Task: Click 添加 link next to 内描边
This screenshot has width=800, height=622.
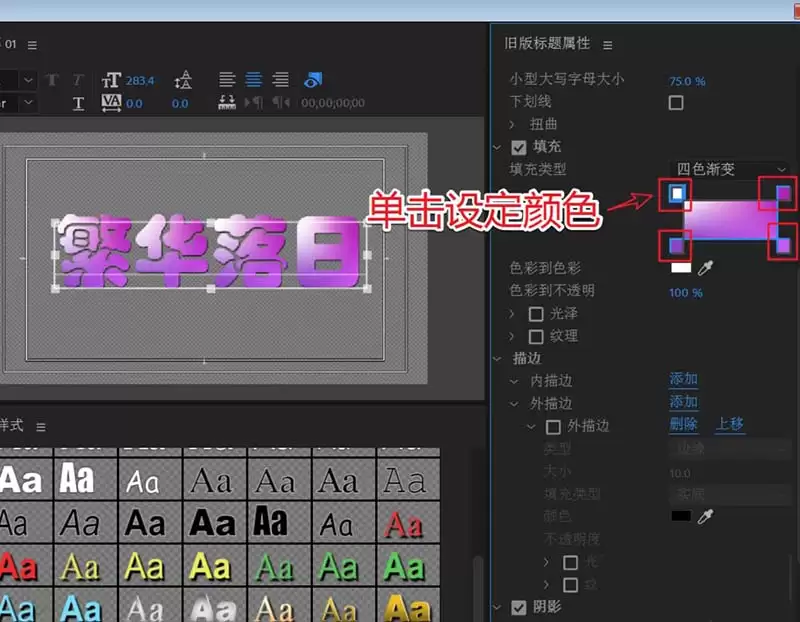Action: 683,379
